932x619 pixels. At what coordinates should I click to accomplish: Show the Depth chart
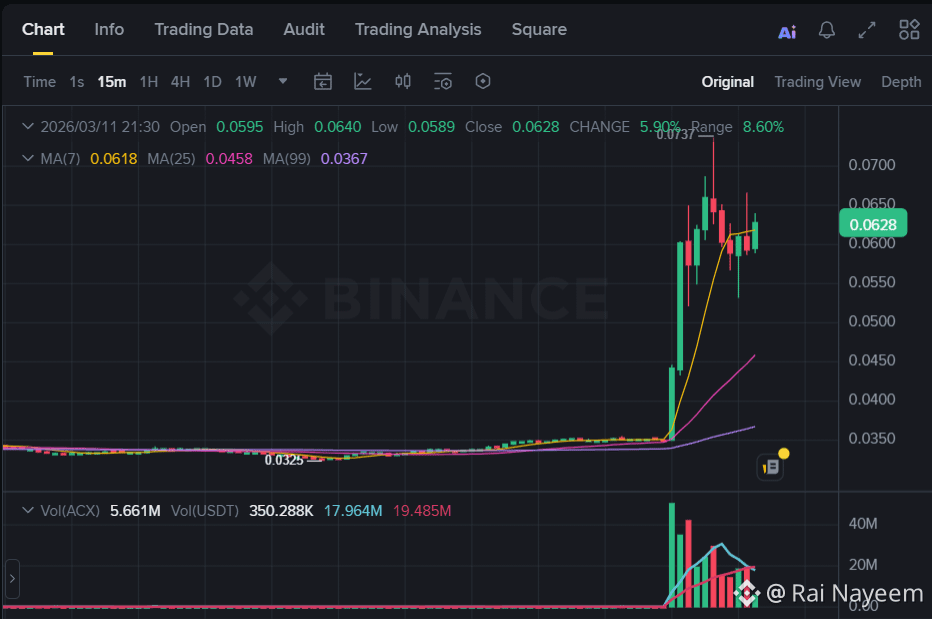click(x=901, y=82)
